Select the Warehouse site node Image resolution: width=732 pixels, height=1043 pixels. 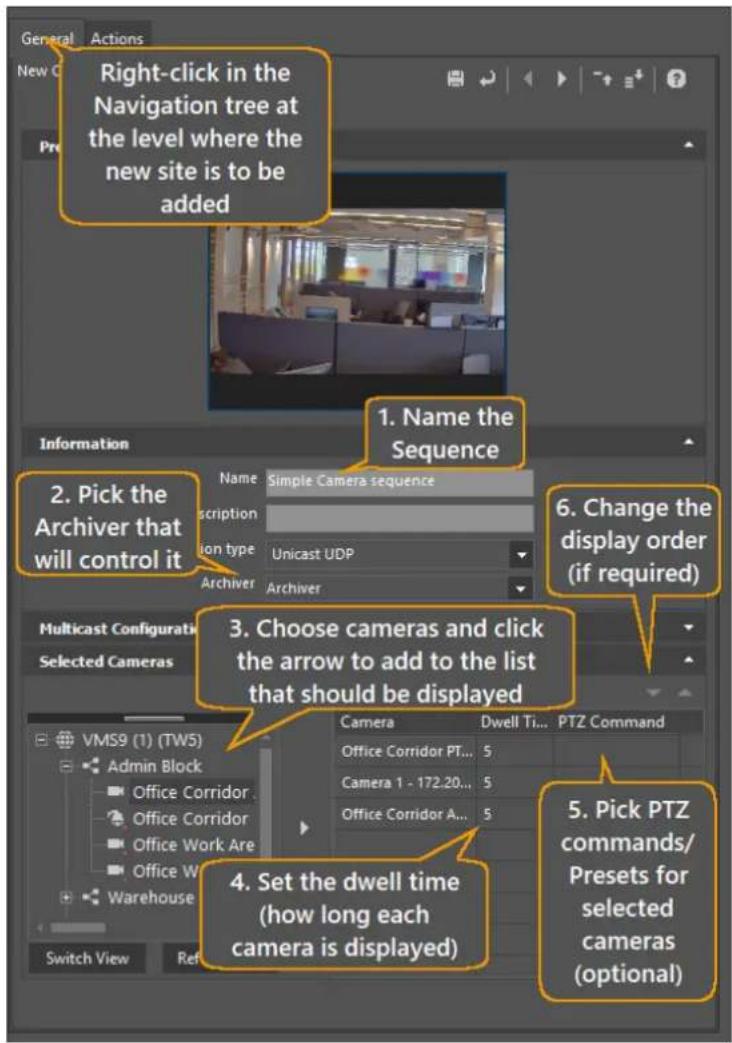(x=138, y=897)
